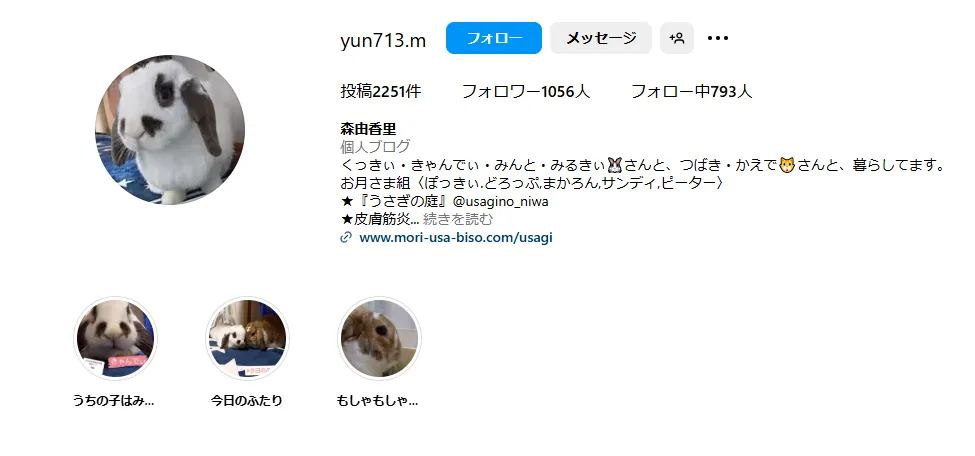View the フォロワー1056人 follower list
This screenshot has height=456, width=975.
[525, 91]
